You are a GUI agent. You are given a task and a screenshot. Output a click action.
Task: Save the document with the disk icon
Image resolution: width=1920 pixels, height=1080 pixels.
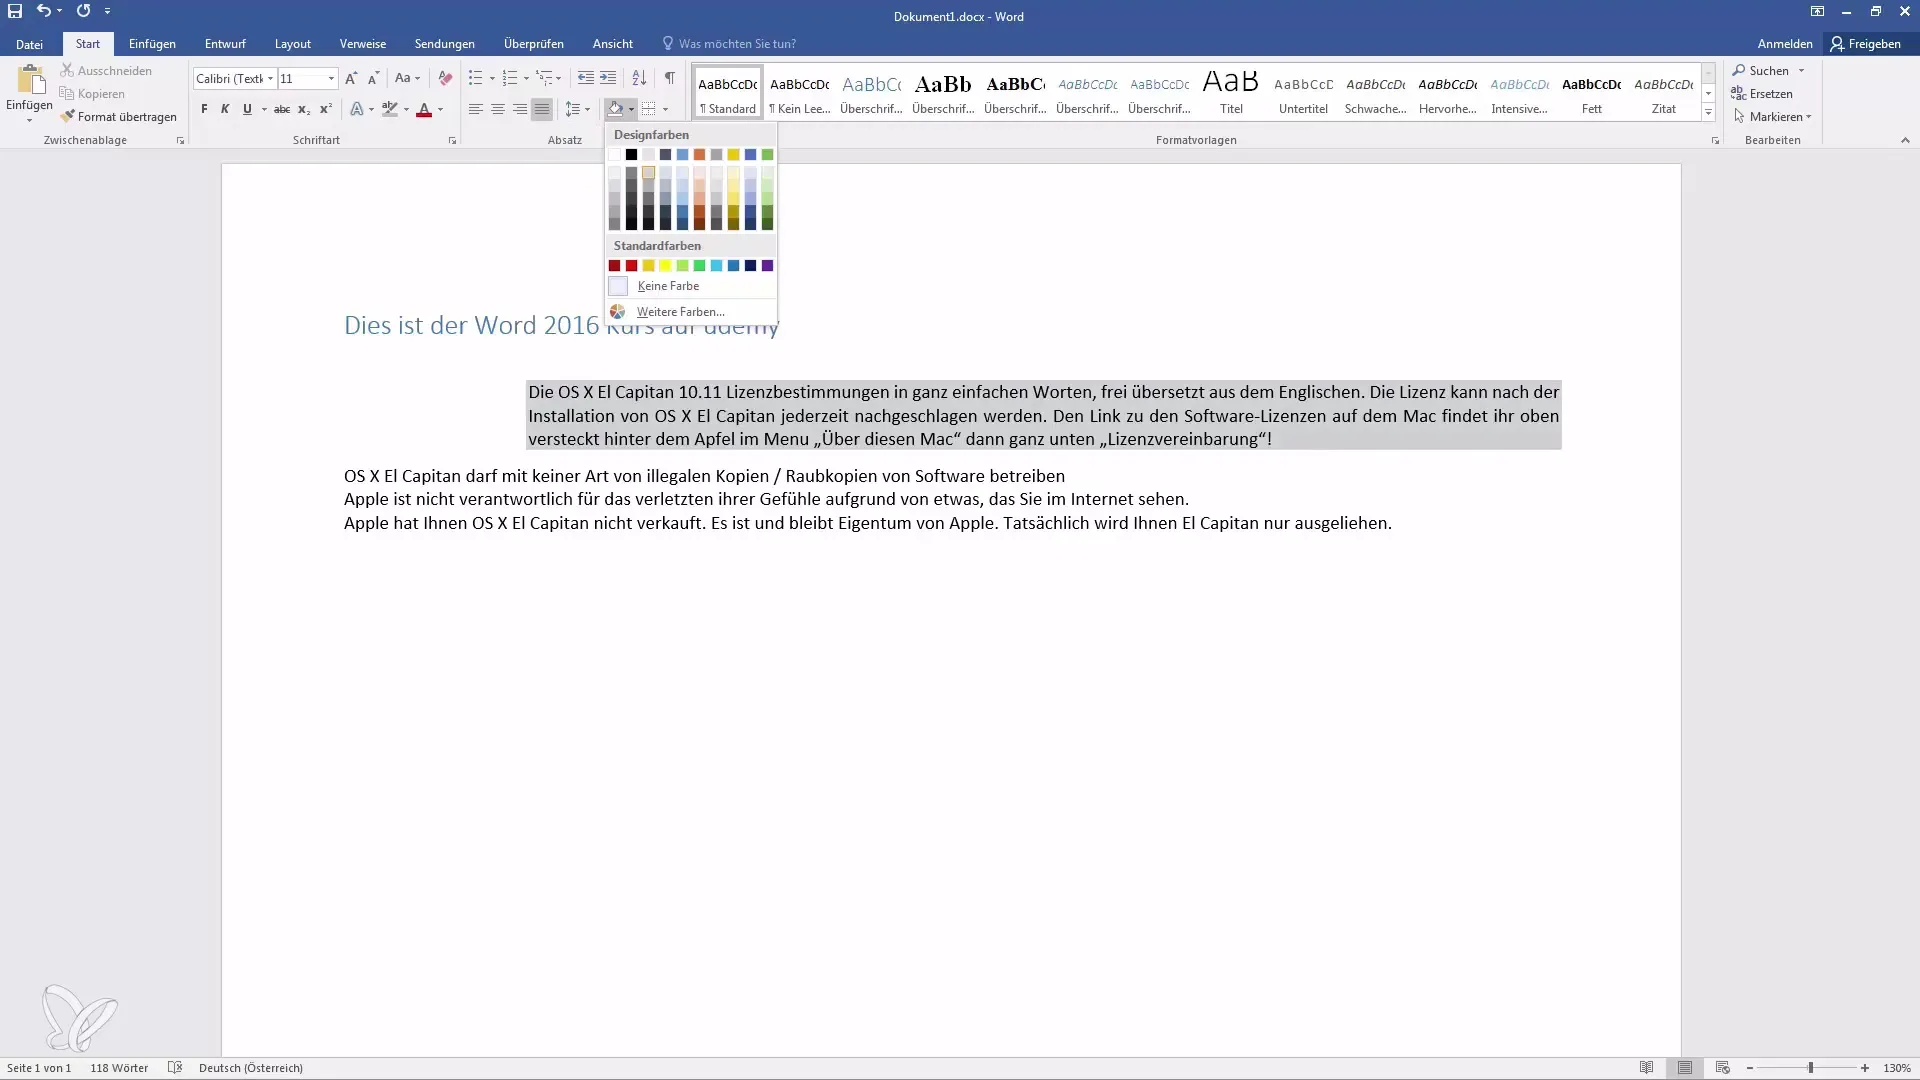pyautogui.click(x=15, y=11)
